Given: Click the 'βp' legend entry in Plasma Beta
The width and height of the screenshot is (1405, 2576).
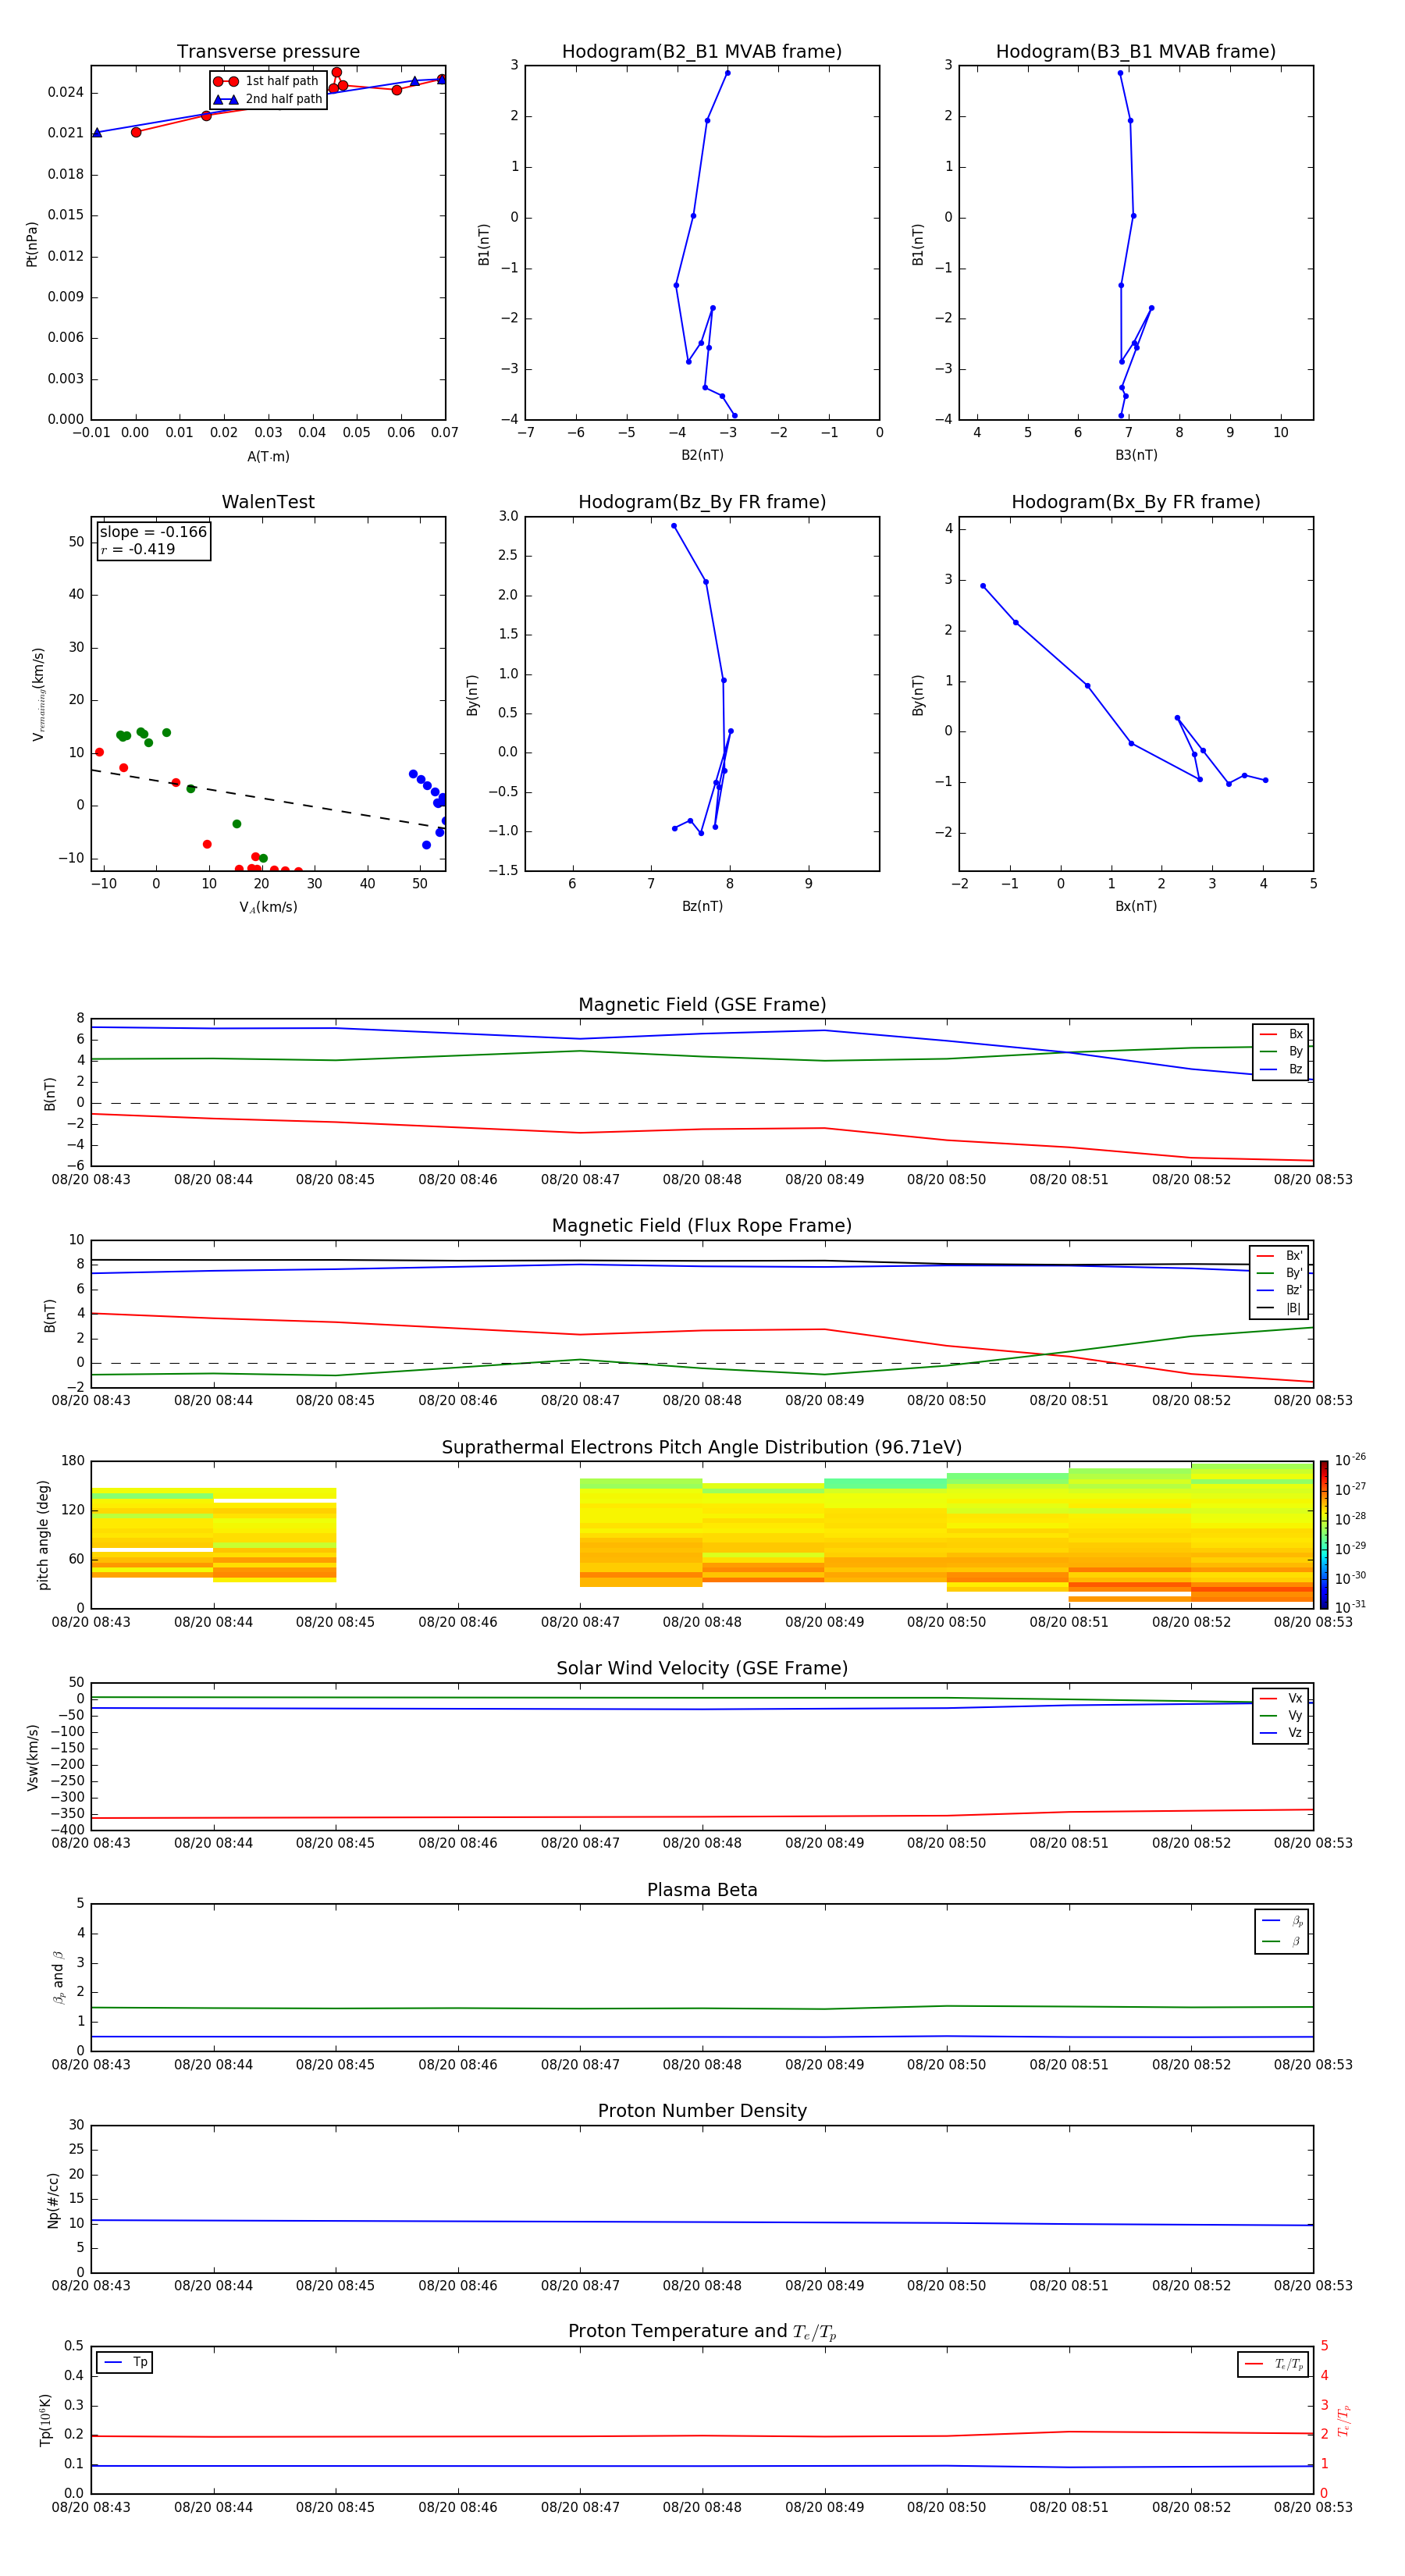Looking at the screenshot, I should (x=1282, y=1921).
